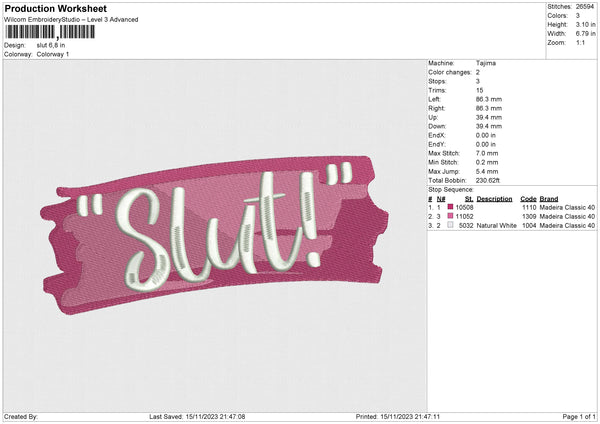Click the Printed timestamp in footer
The width and height of the screenshot is (600, 424).
[x=399, y=416]
